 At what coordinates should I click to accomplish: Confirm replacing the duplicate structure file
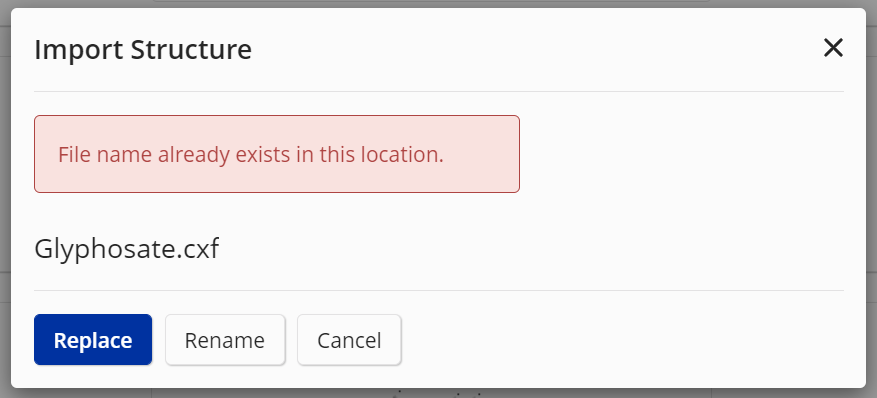[93, 340]
